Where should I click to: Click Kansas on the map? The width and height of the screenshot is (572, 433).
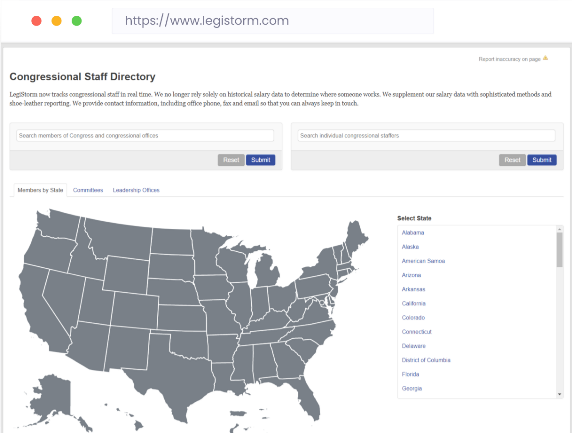(182, 317)
